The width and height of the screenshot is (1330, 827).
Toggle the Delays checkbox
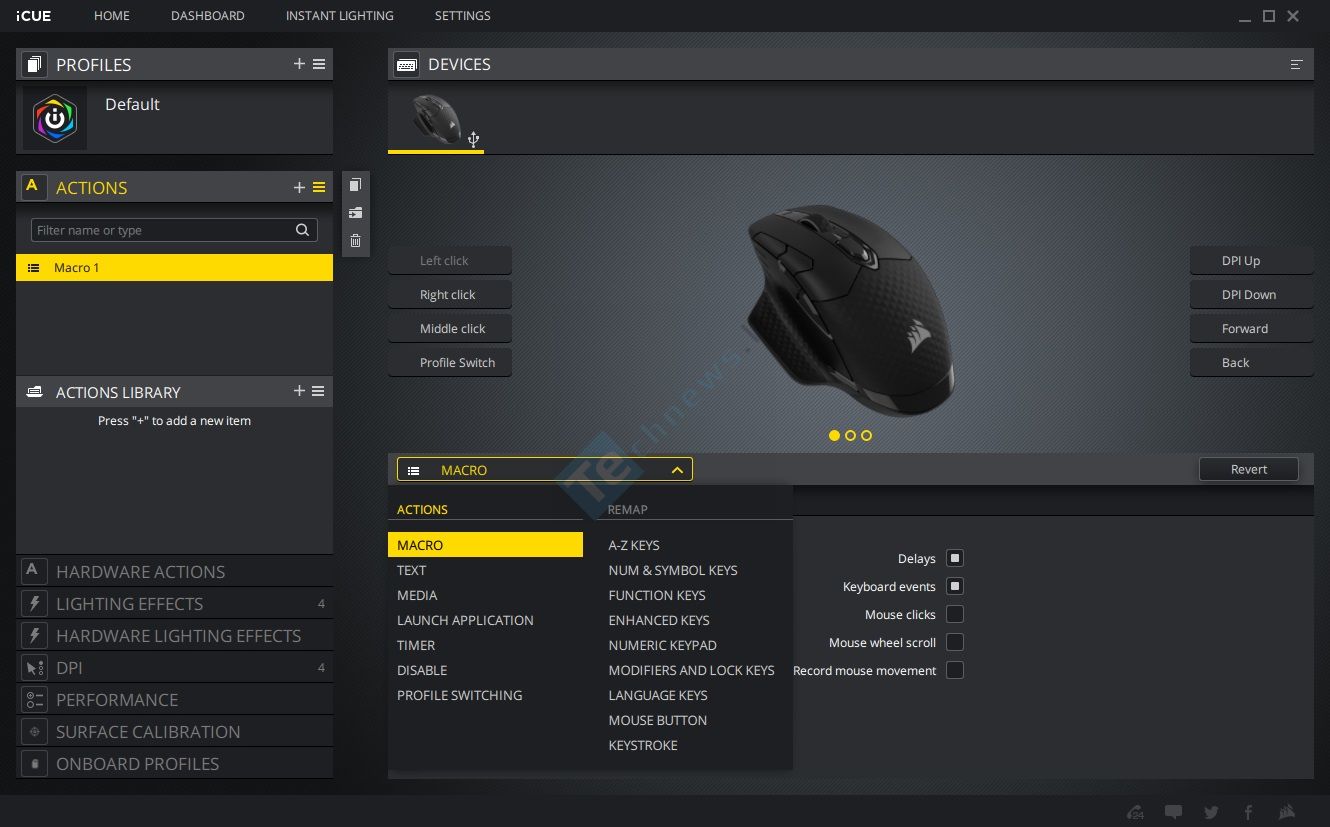click(x=955, y=558)
